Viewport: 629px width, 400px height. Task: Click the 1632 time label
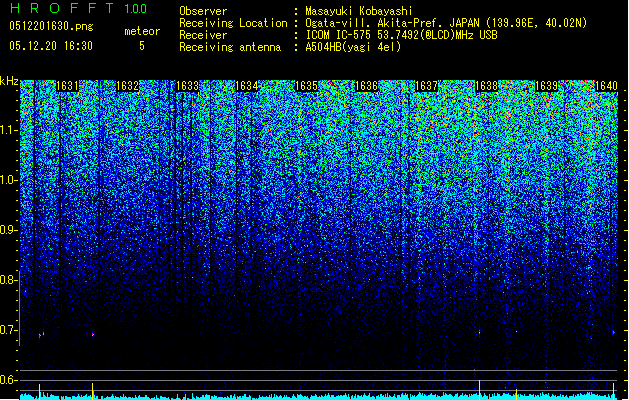point(127,86)
